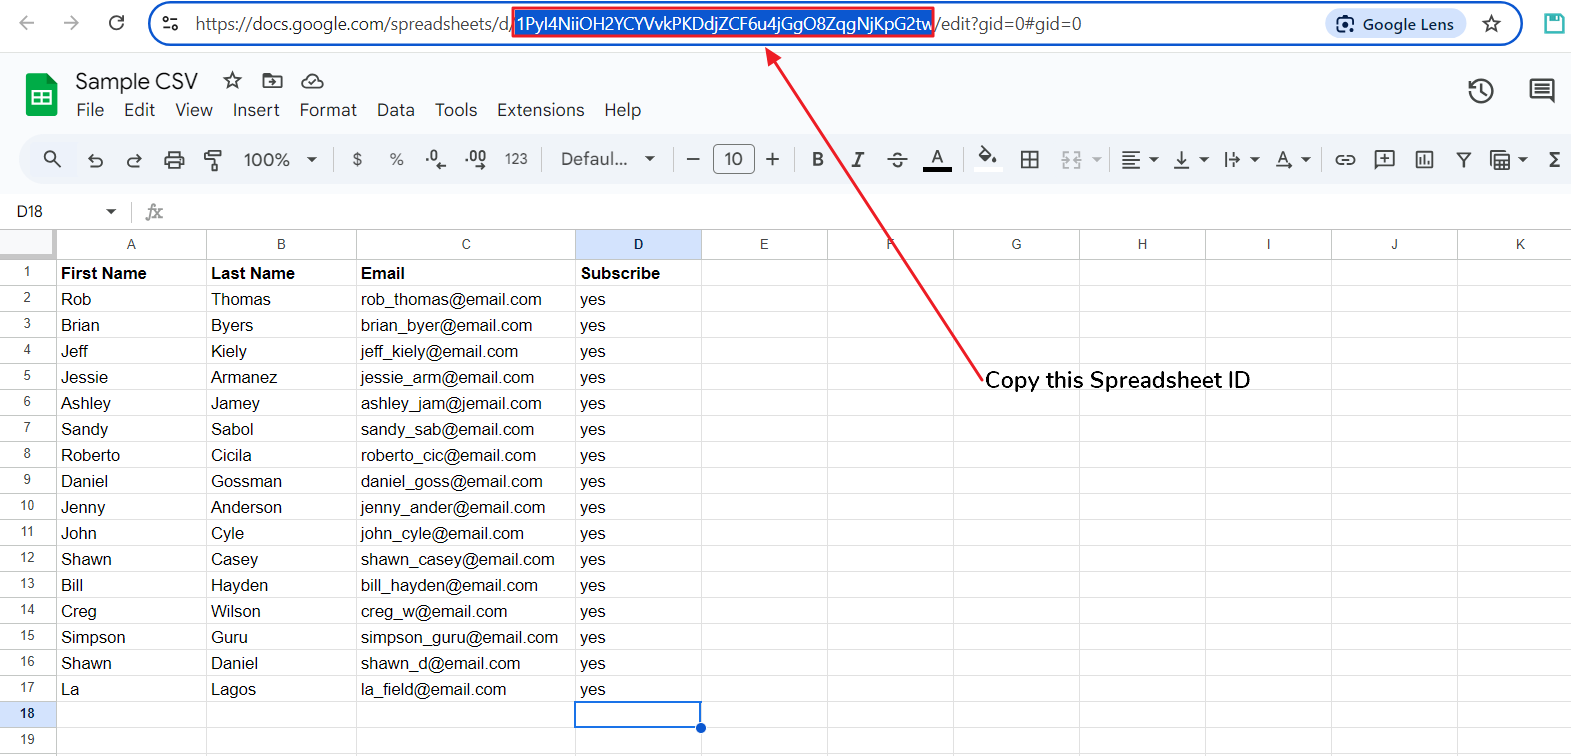Viewport: 1571px width, 756px height.
Task: Click the increase font size plus button
Action: (772, 160)
